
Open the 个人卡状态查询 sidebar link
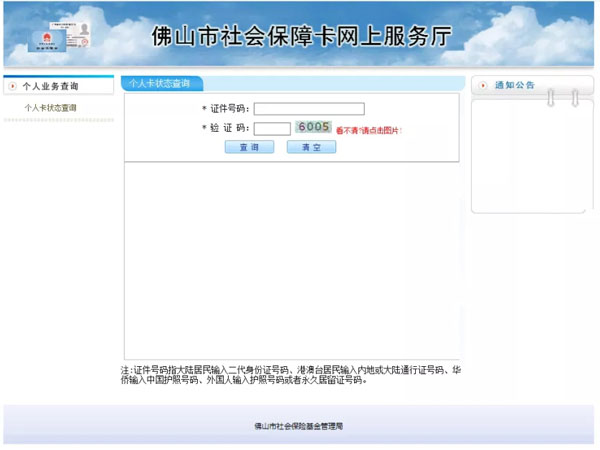click(50, 107)
